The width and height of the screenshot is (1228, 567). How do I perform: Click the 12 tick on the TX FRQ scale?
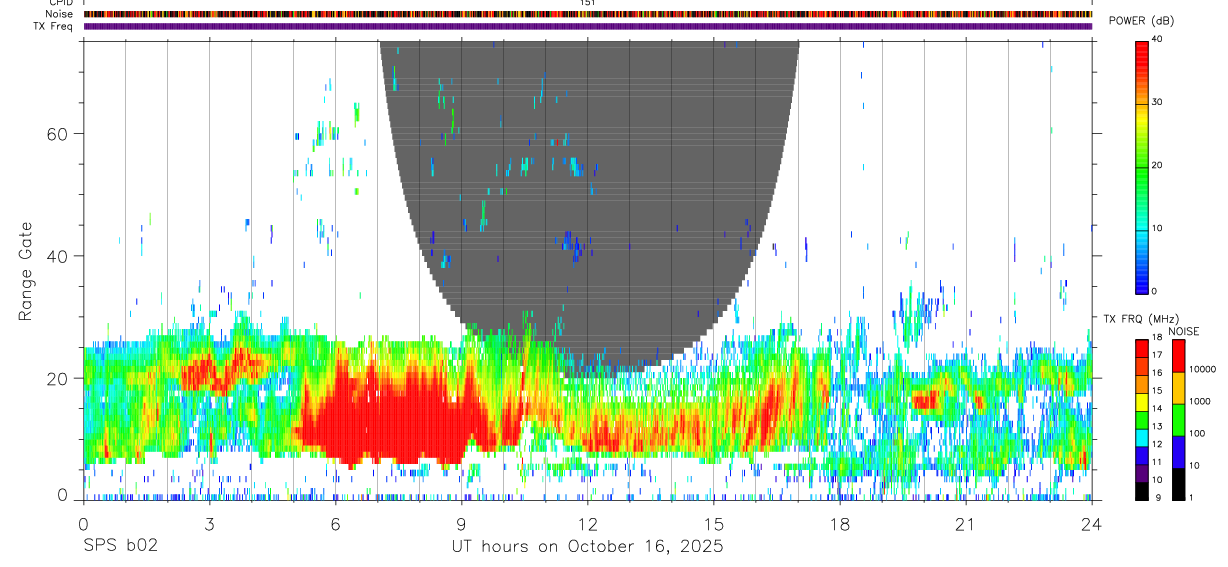(1156, 445)
